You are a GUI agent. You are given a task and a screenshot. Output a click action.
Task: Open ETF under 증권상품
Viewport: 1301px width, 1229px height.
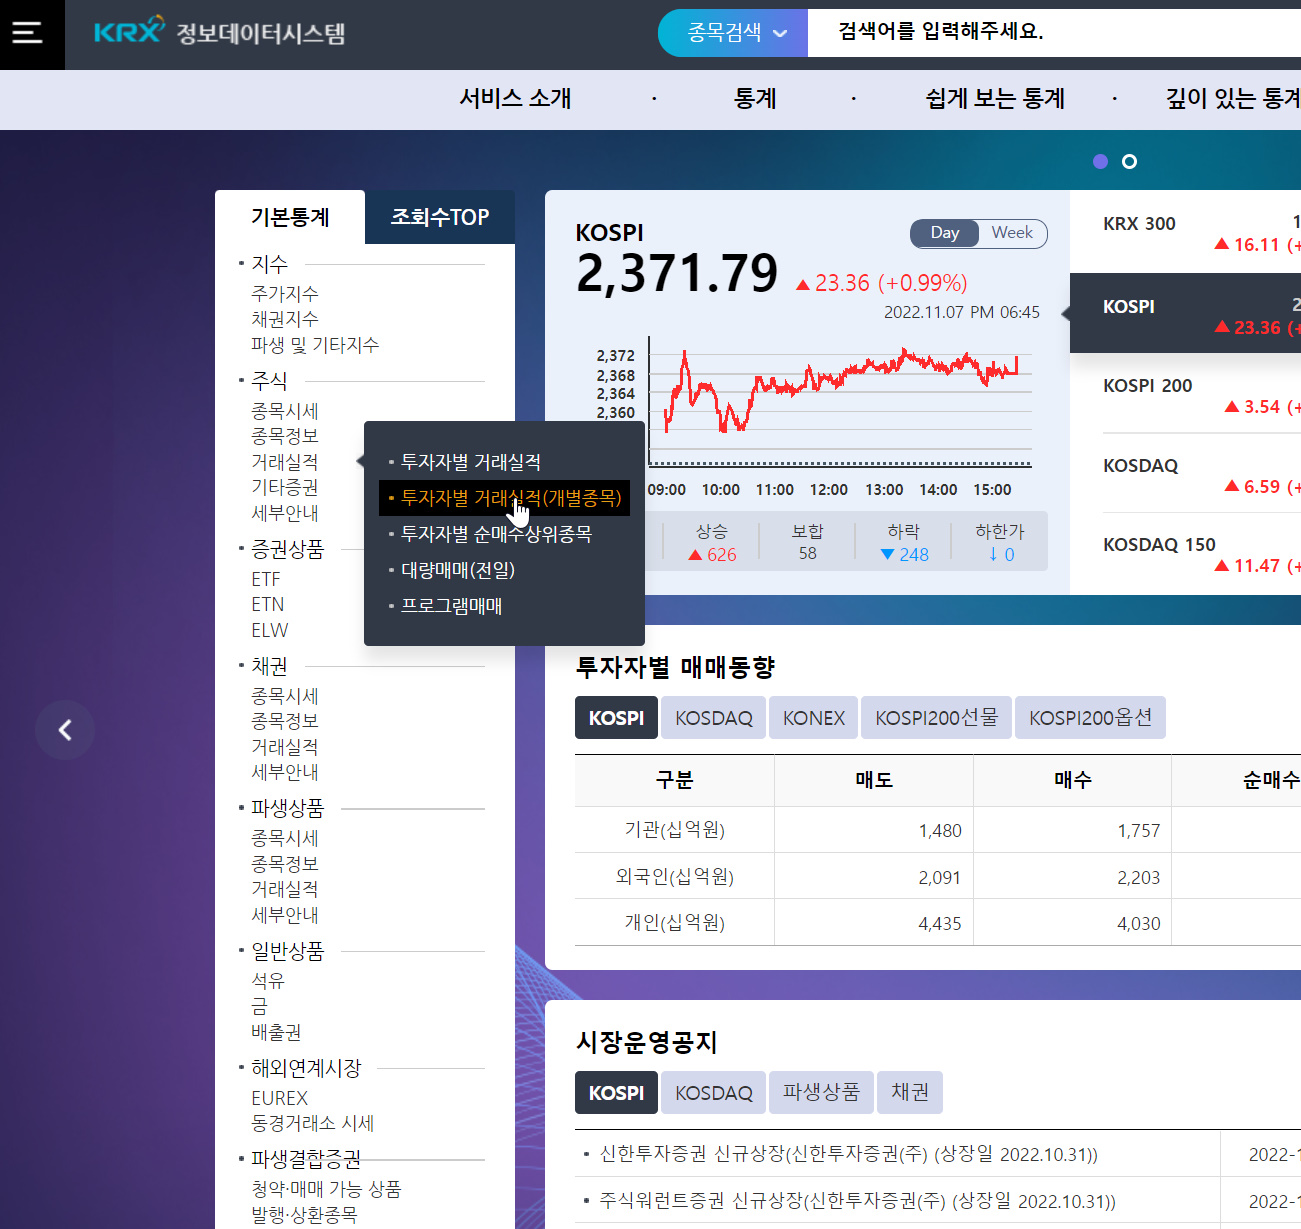266,579
